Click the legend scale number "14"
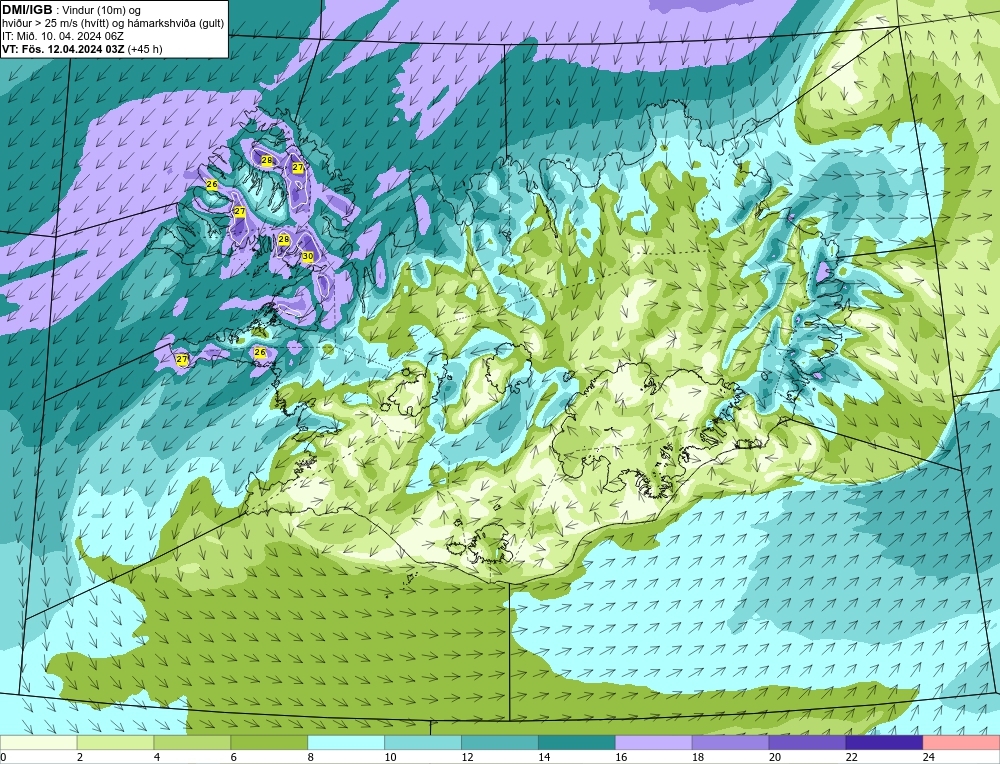This screenshot has width=1000, height=764. point(544,757)
